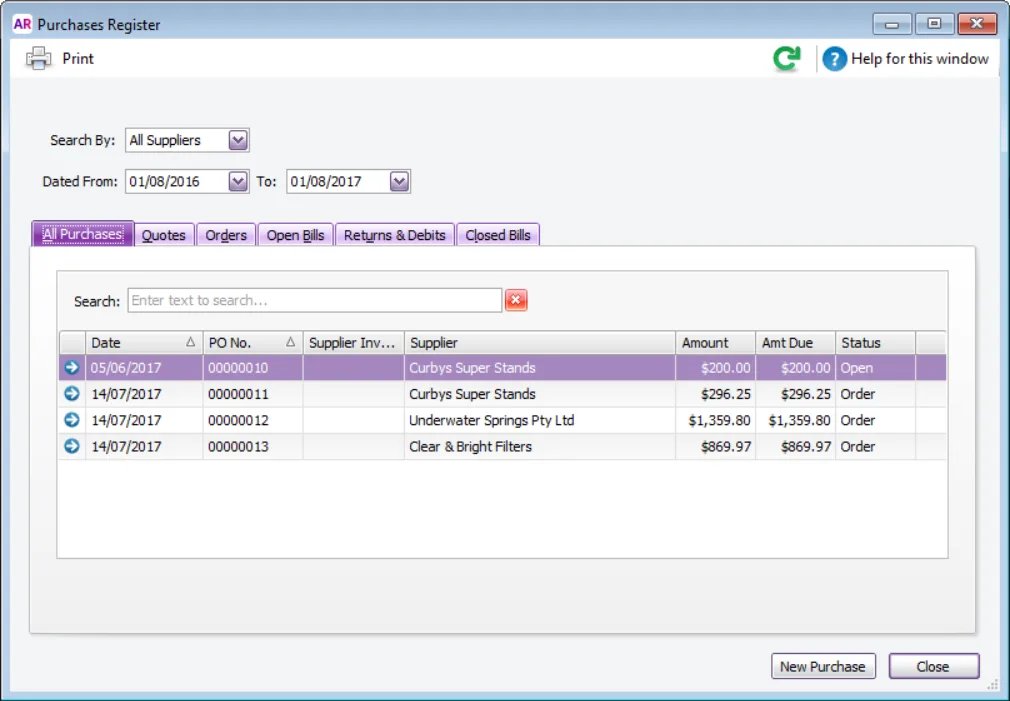Click the blue help question mark icon
Viewport: 1010px width, 701px height.
(834, 59)
